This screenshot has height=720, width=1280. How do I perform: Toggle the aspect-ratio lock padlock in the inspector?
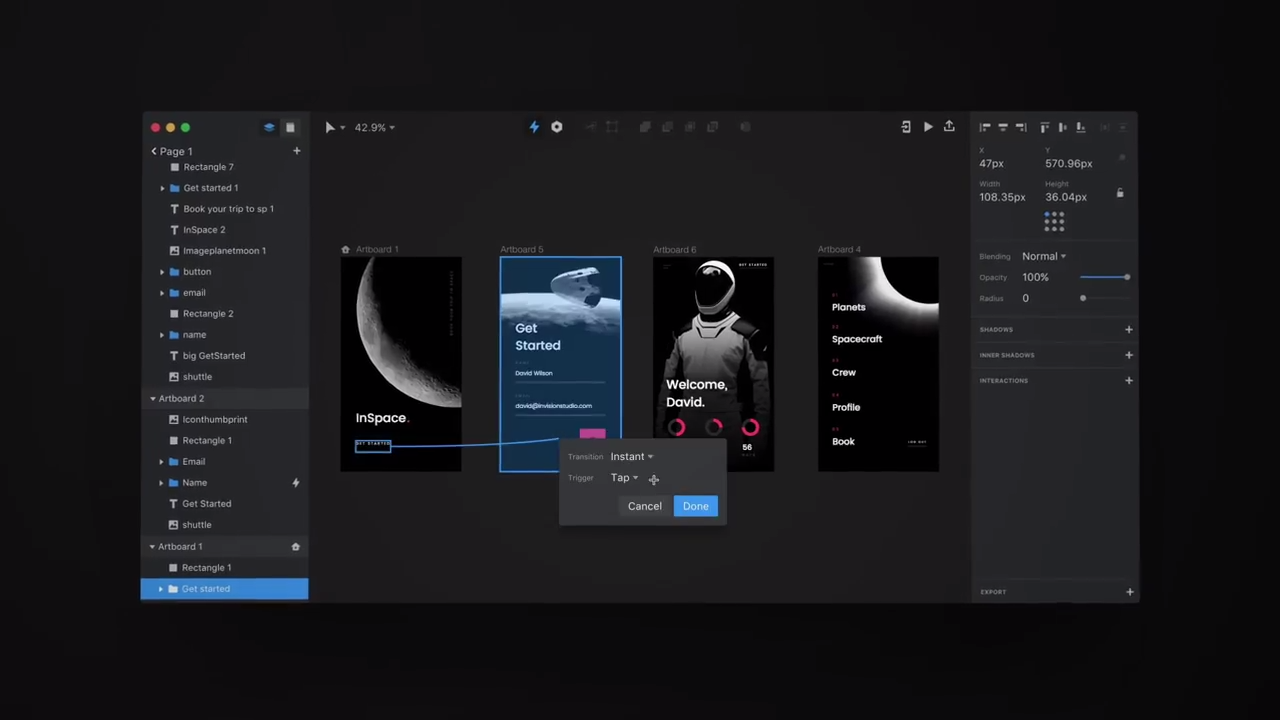click(1120, 193)
